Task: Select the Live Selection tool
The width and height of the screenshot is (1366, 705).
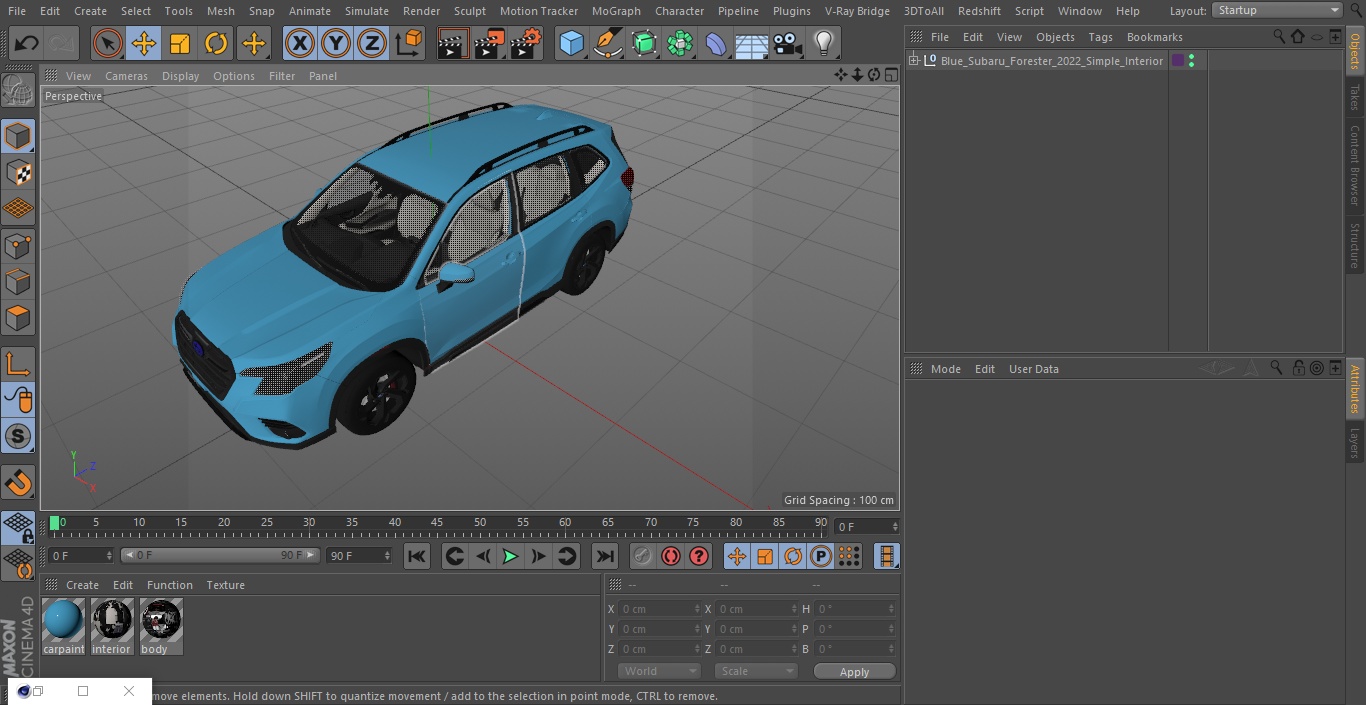Action: click(108, 43)
